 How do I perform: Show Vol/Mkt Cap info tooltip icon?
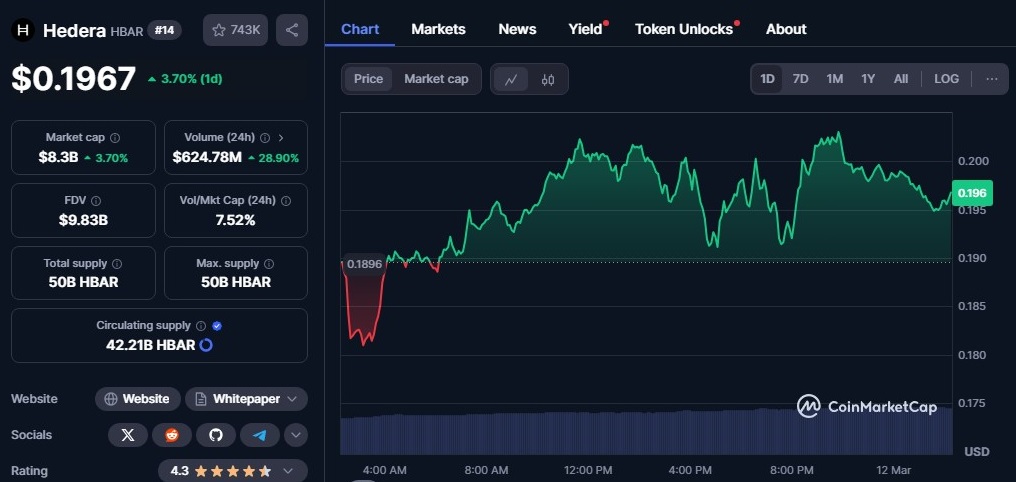[x=286, y=201]
